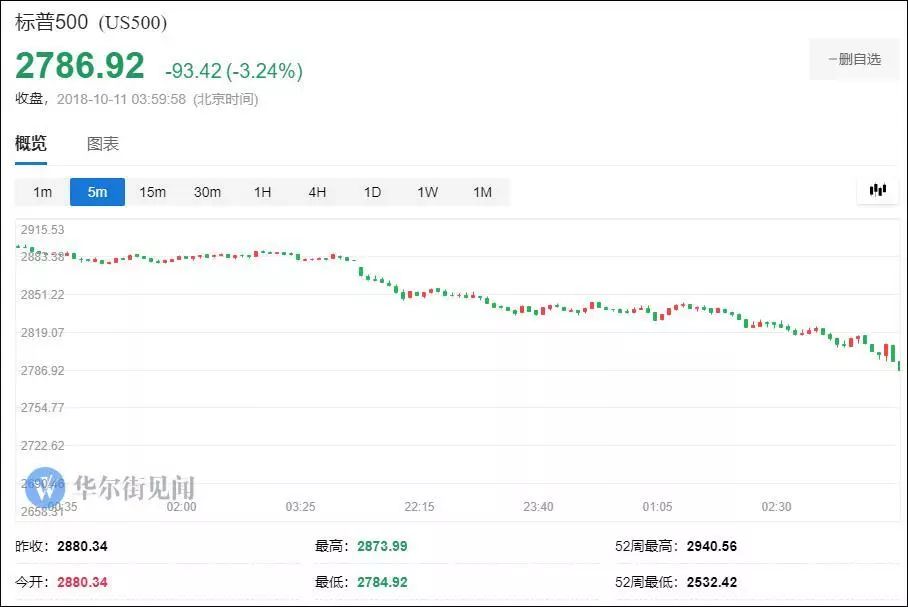
Task: Select the 1M monthly timeframe
Action: point(481,191)
